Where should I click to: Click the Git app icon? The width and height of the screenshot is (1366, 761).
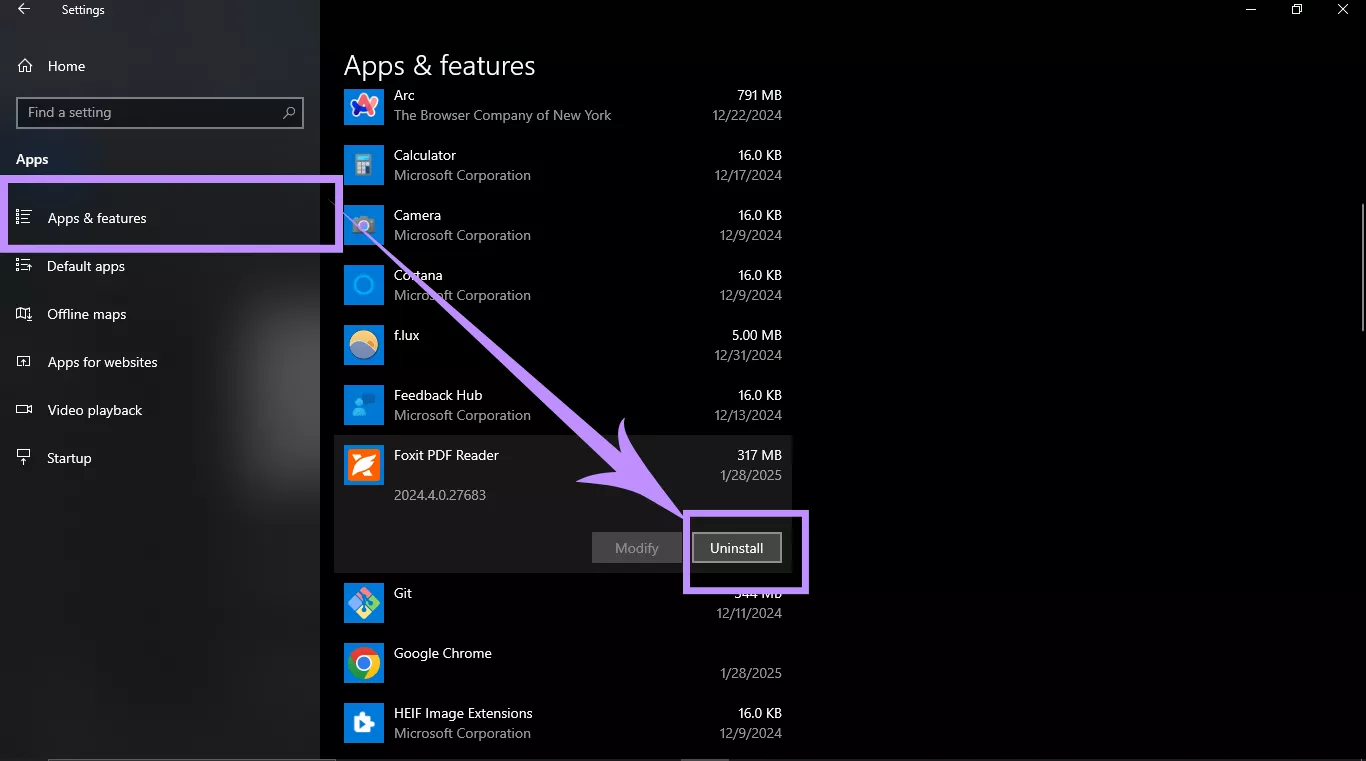pyautogui.click(x=363, y=603)
